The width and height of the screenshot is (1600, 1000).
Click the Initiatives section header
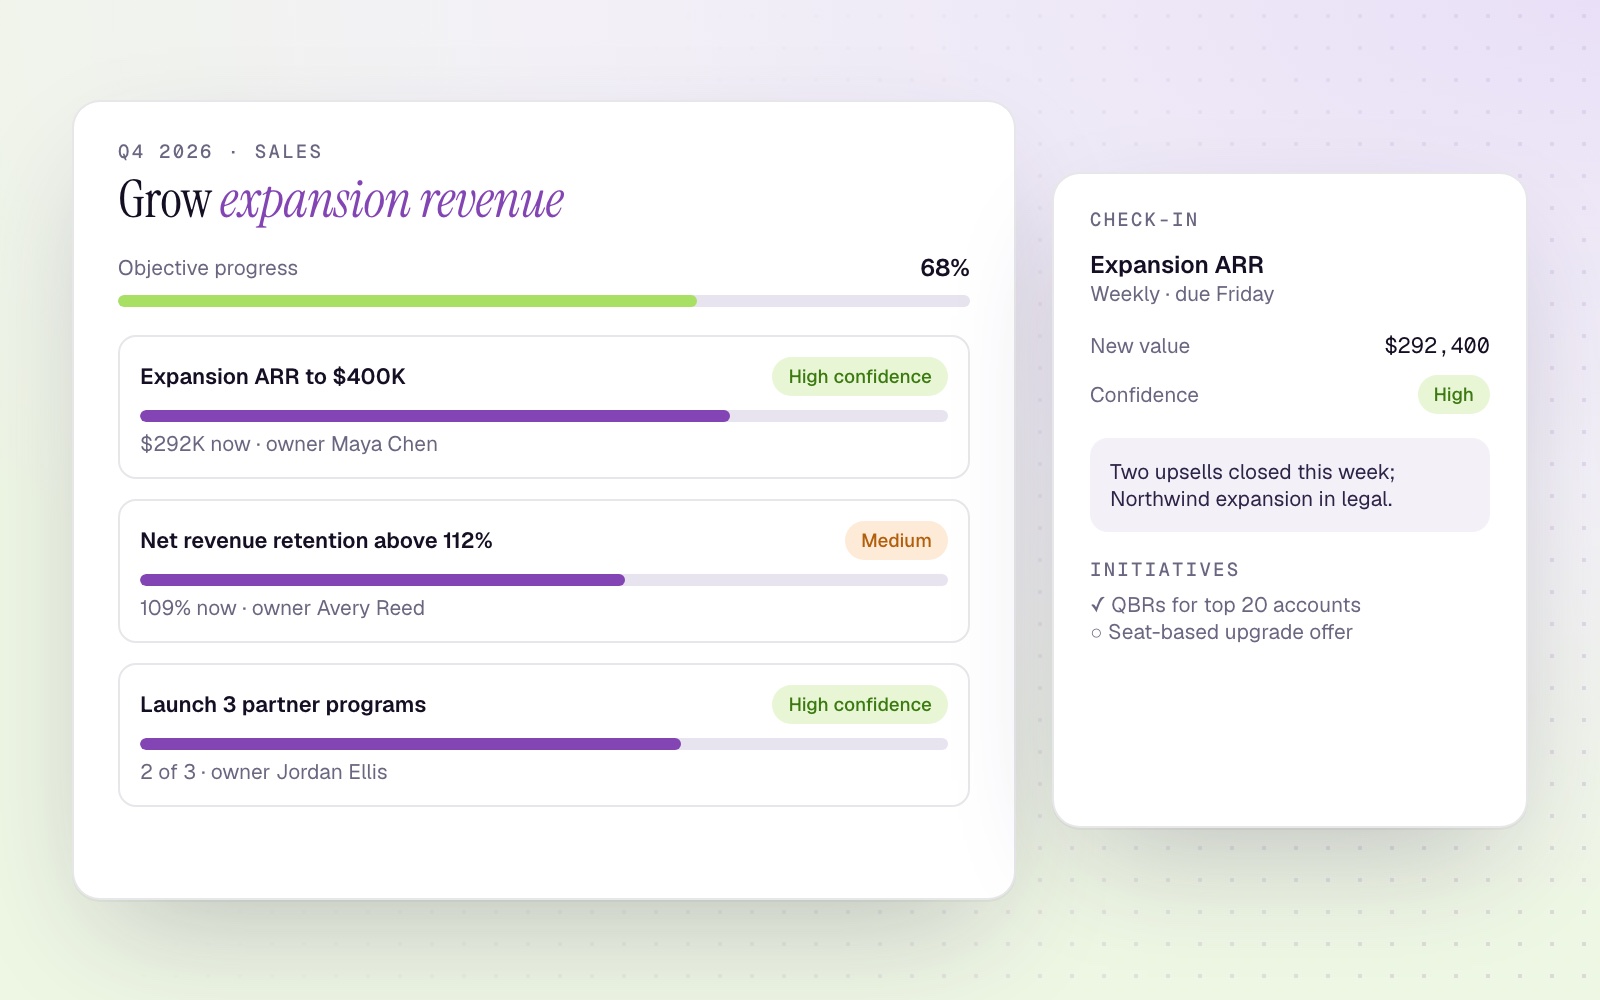click(1164, 570)
